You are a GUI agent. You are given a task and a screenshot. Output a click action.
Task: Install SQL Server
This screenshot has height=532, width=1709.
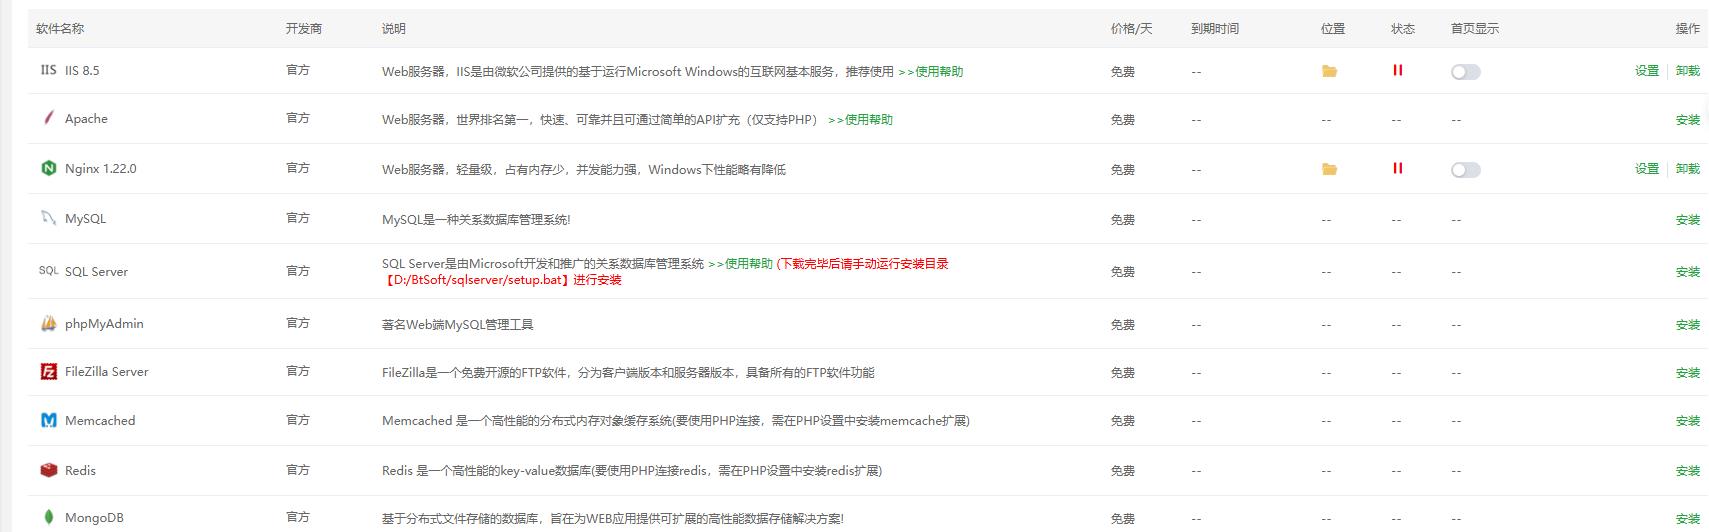pos(1688,272)
